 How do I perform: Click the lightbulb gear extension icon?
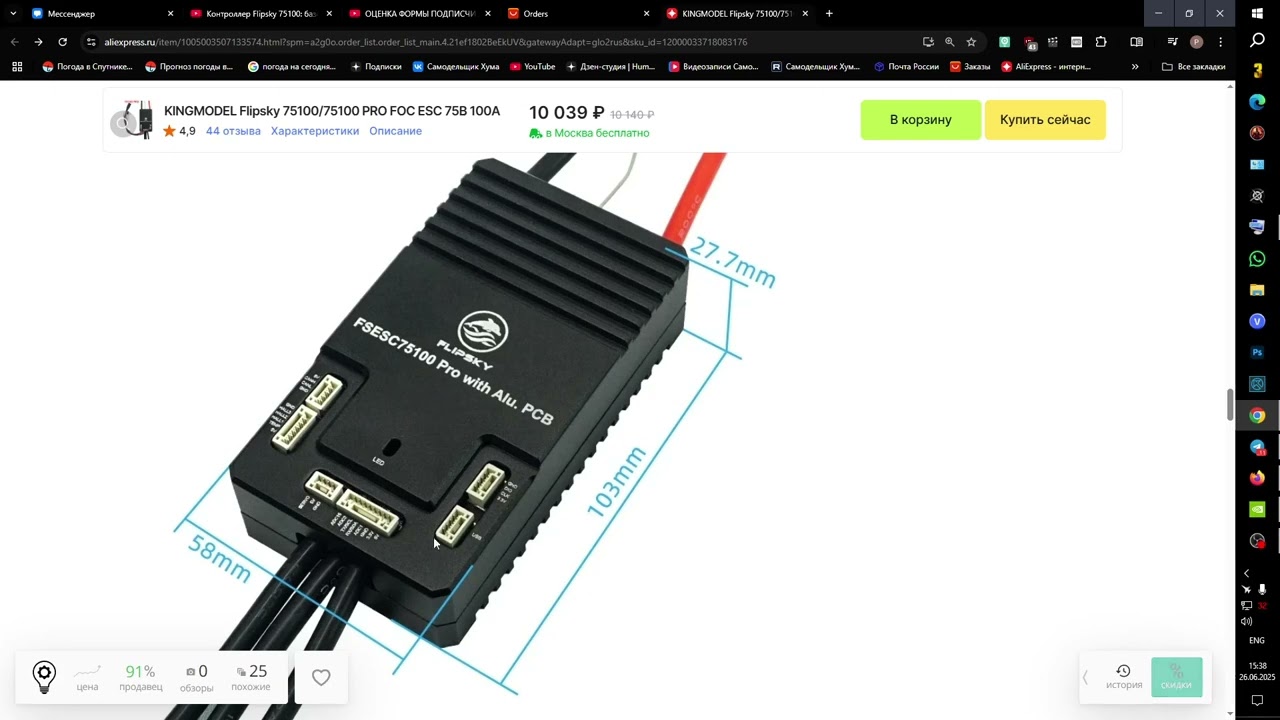[x=44, y=677]
